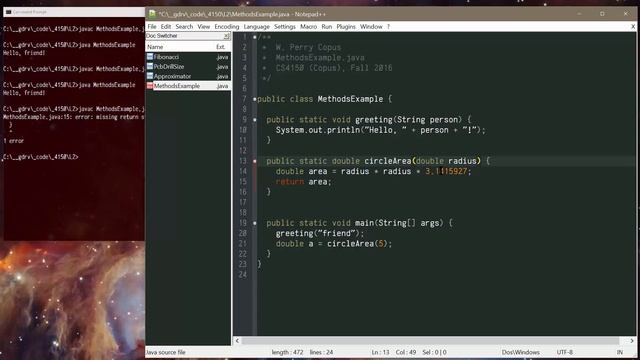The image size is (640, 360).
Task: Click the Notepad++ window title bar text
Action: click(242, 14)
